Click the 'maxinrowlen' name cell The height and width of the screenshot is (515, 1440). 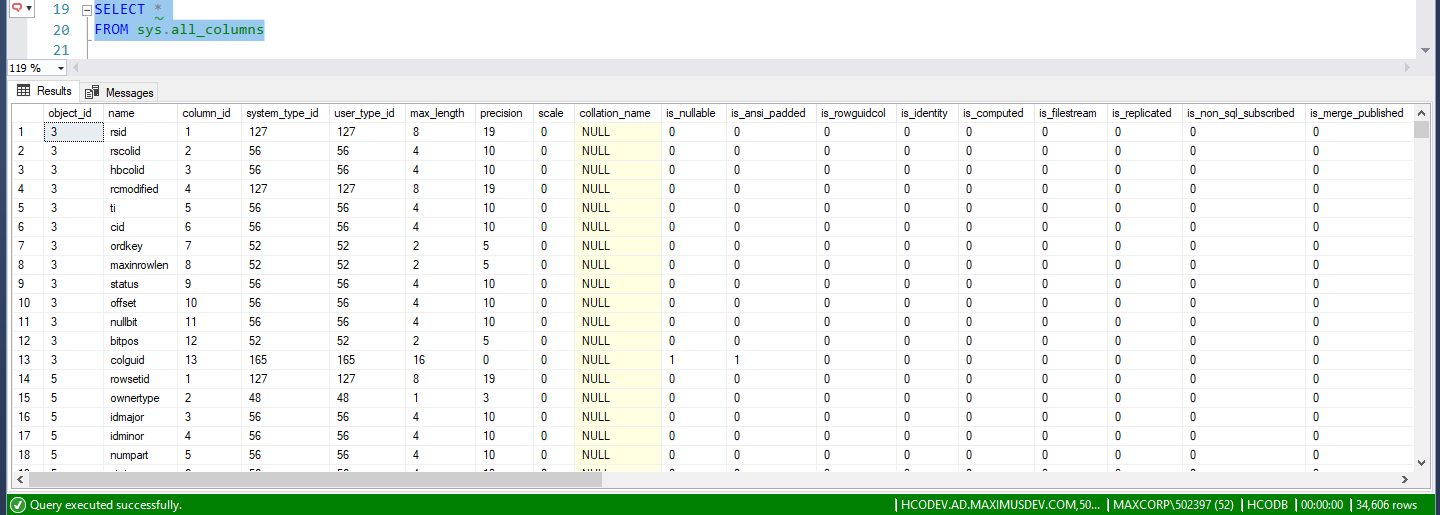pyautogui.click(x=140, y=265)
